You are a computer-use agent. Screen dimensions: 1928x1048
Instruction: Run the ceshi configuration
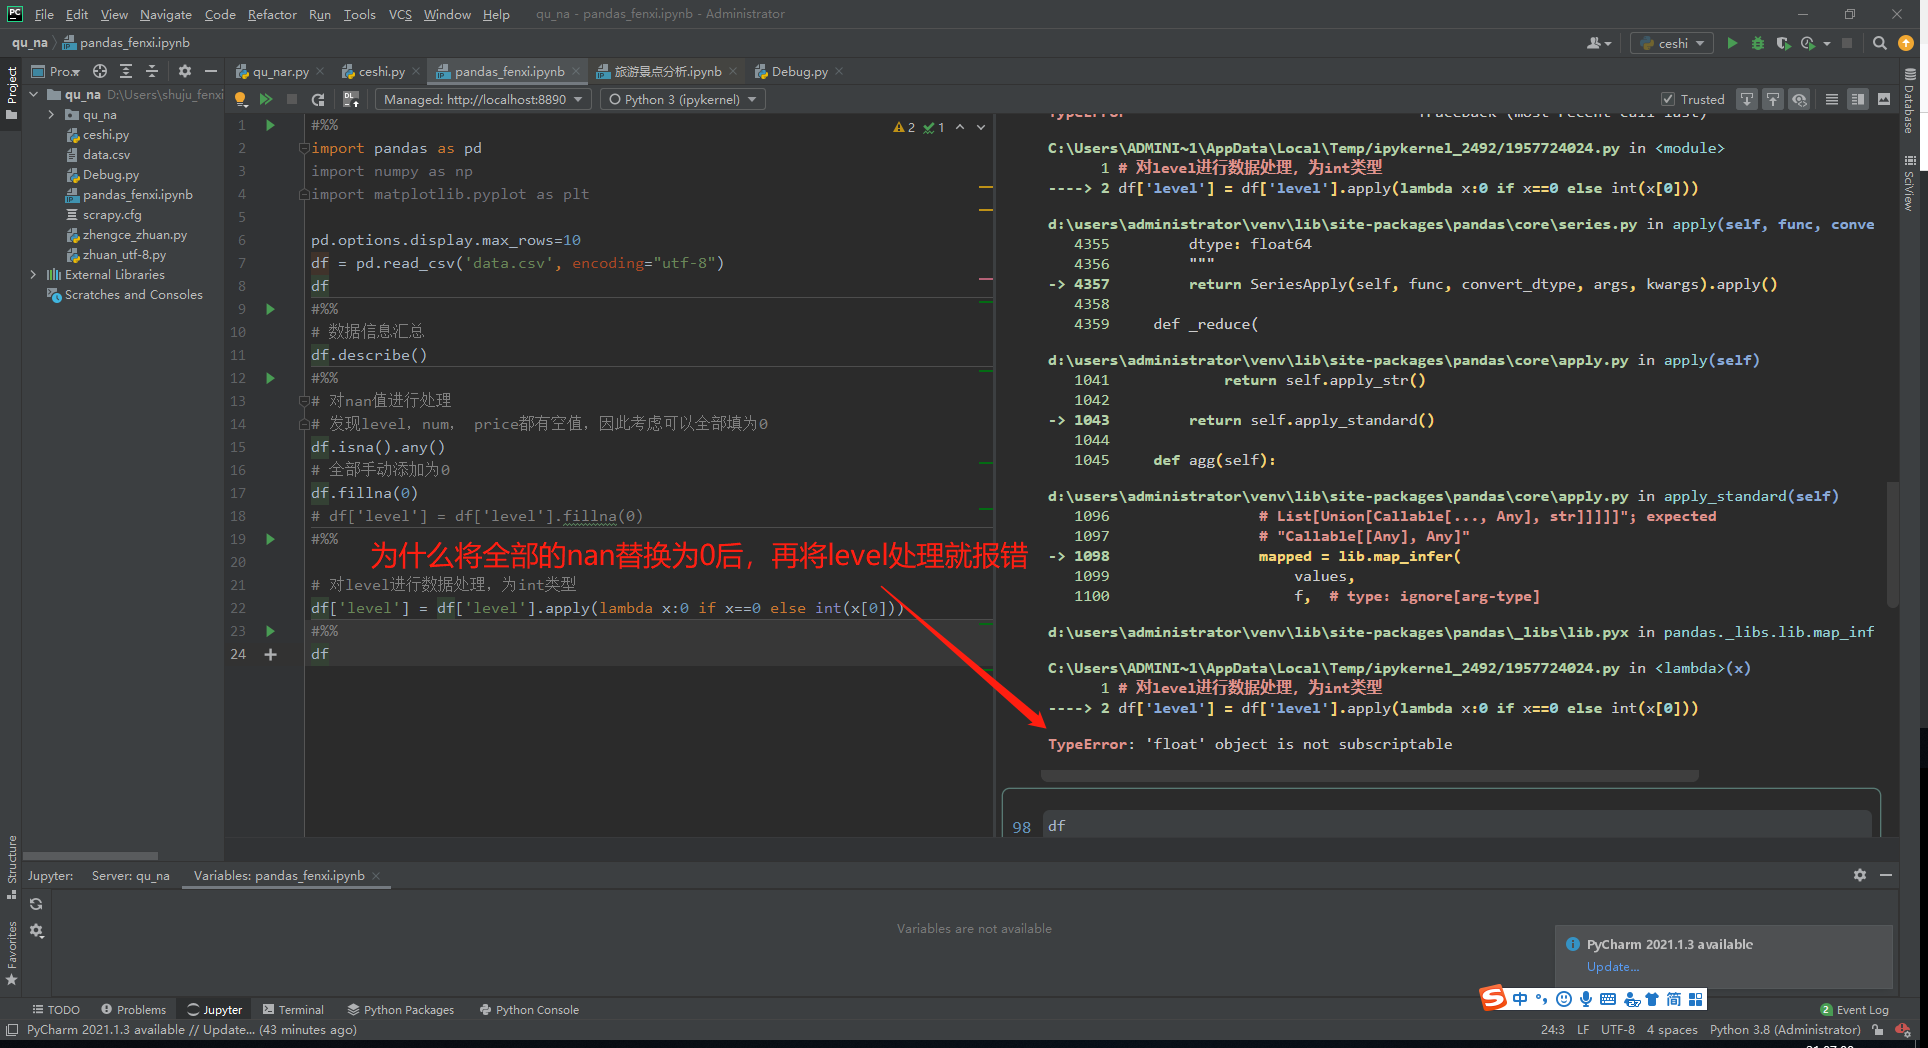[1732, 43]
